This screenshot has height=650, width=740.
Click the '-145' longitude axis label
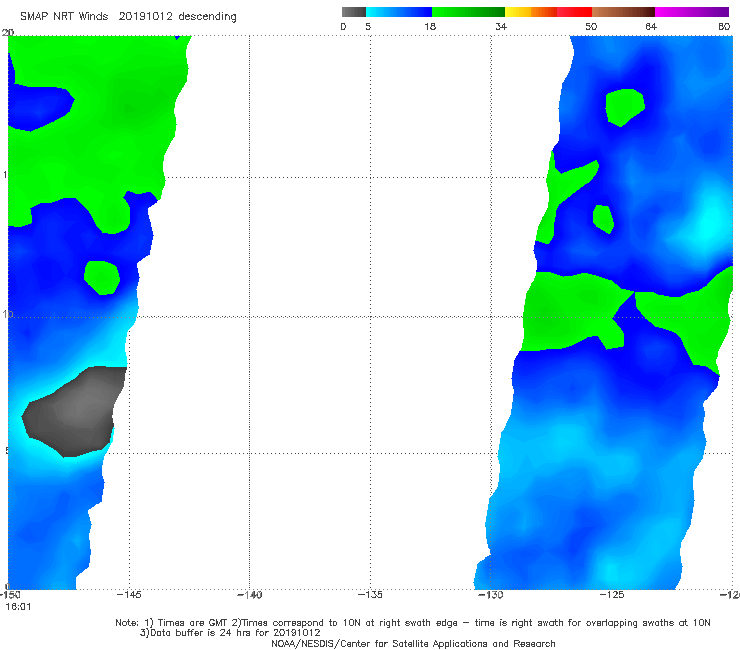(x=129, y=595)
